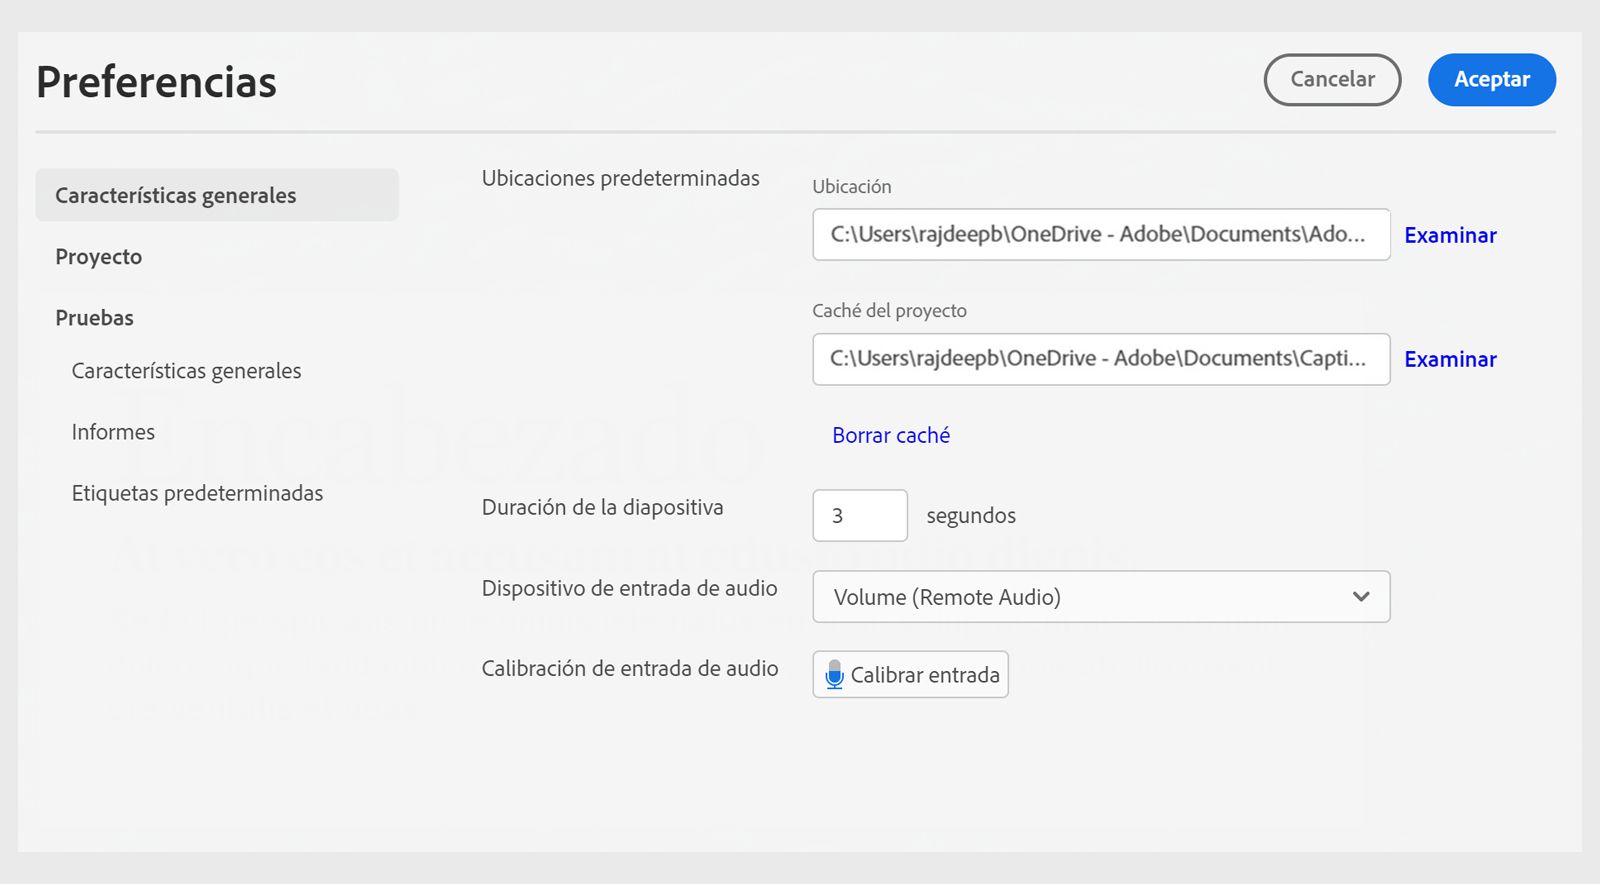Click the Duración de la diapositiva label
Image resolution: width=1600 pixels, height=884 pixels.
[x=602, y=508]
